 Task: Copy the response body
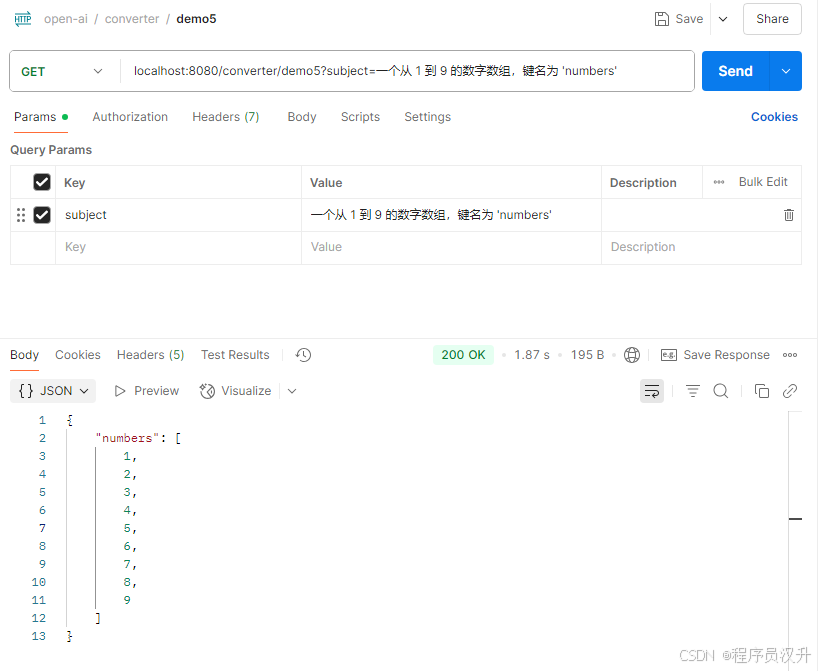point(761,391)
